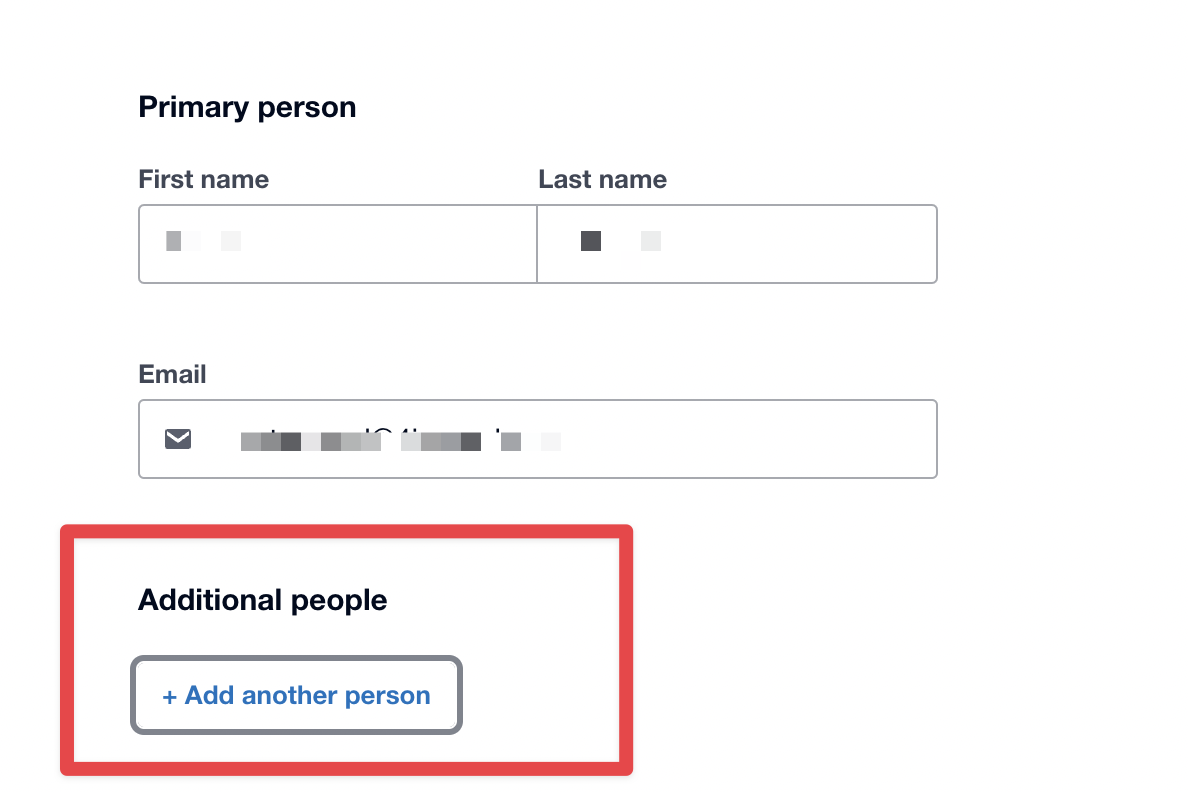
Task: Click the divider between First and Last name
Action: click(x=537, y=244)
